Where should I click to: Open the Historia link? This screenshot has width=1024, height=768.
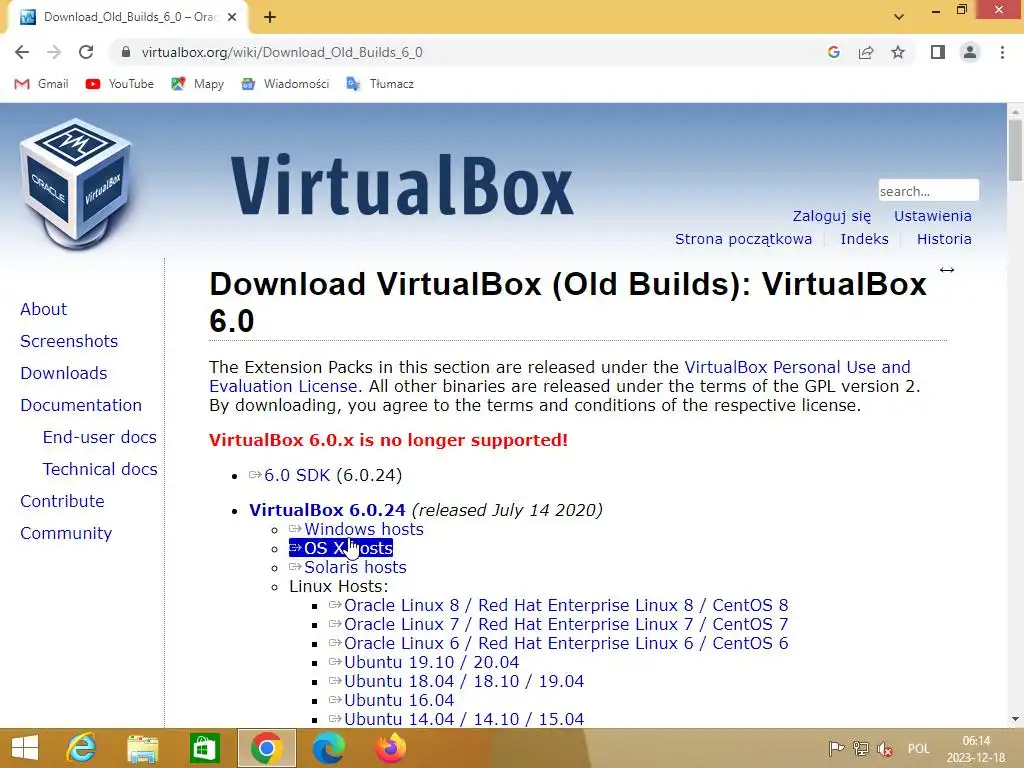(x=944, y=239)
